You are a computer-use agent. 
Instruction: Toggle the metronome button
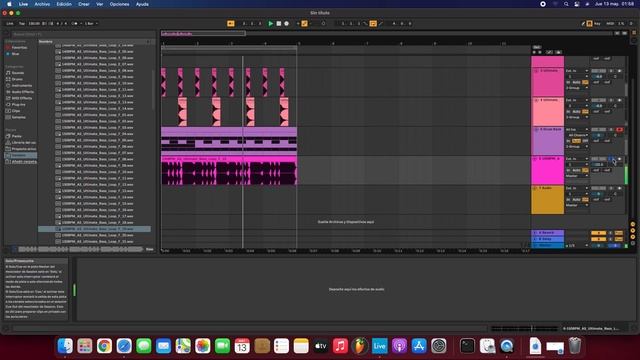(75, 24)
